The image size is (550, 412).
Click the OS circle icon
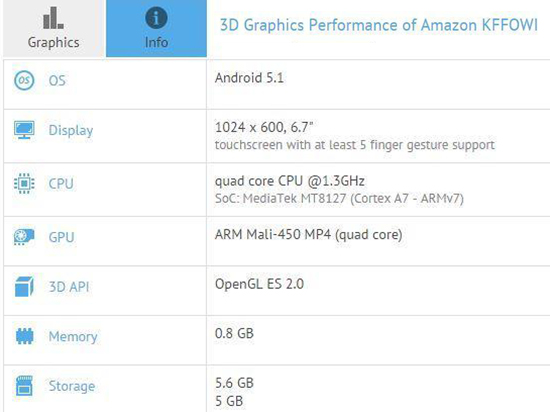[24, 80]
